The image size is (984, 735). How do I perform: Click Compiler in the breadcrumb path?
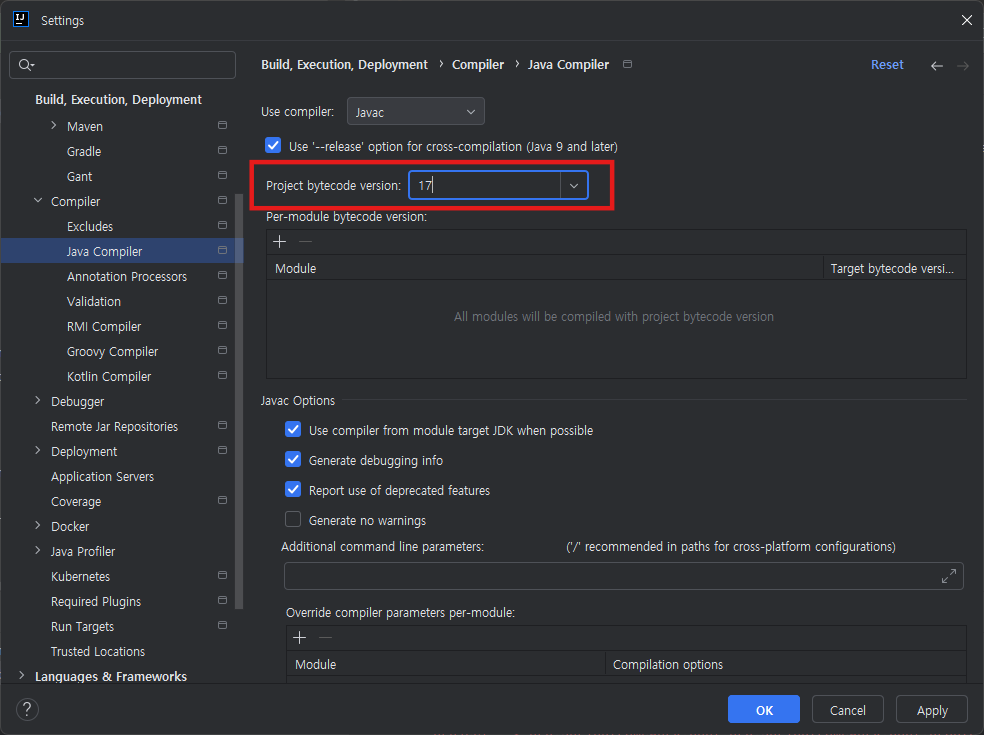pyautogui.click(x=478, y=65)
